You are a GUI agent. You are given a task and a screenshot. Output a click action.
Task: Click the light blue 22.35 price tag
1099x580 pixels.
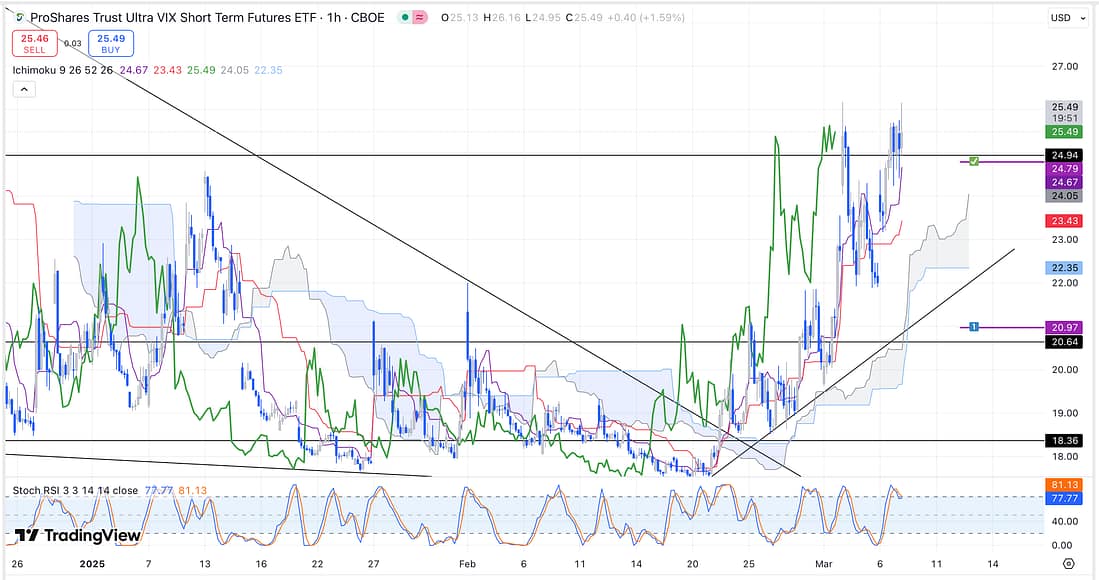(x=1064, y=268)
